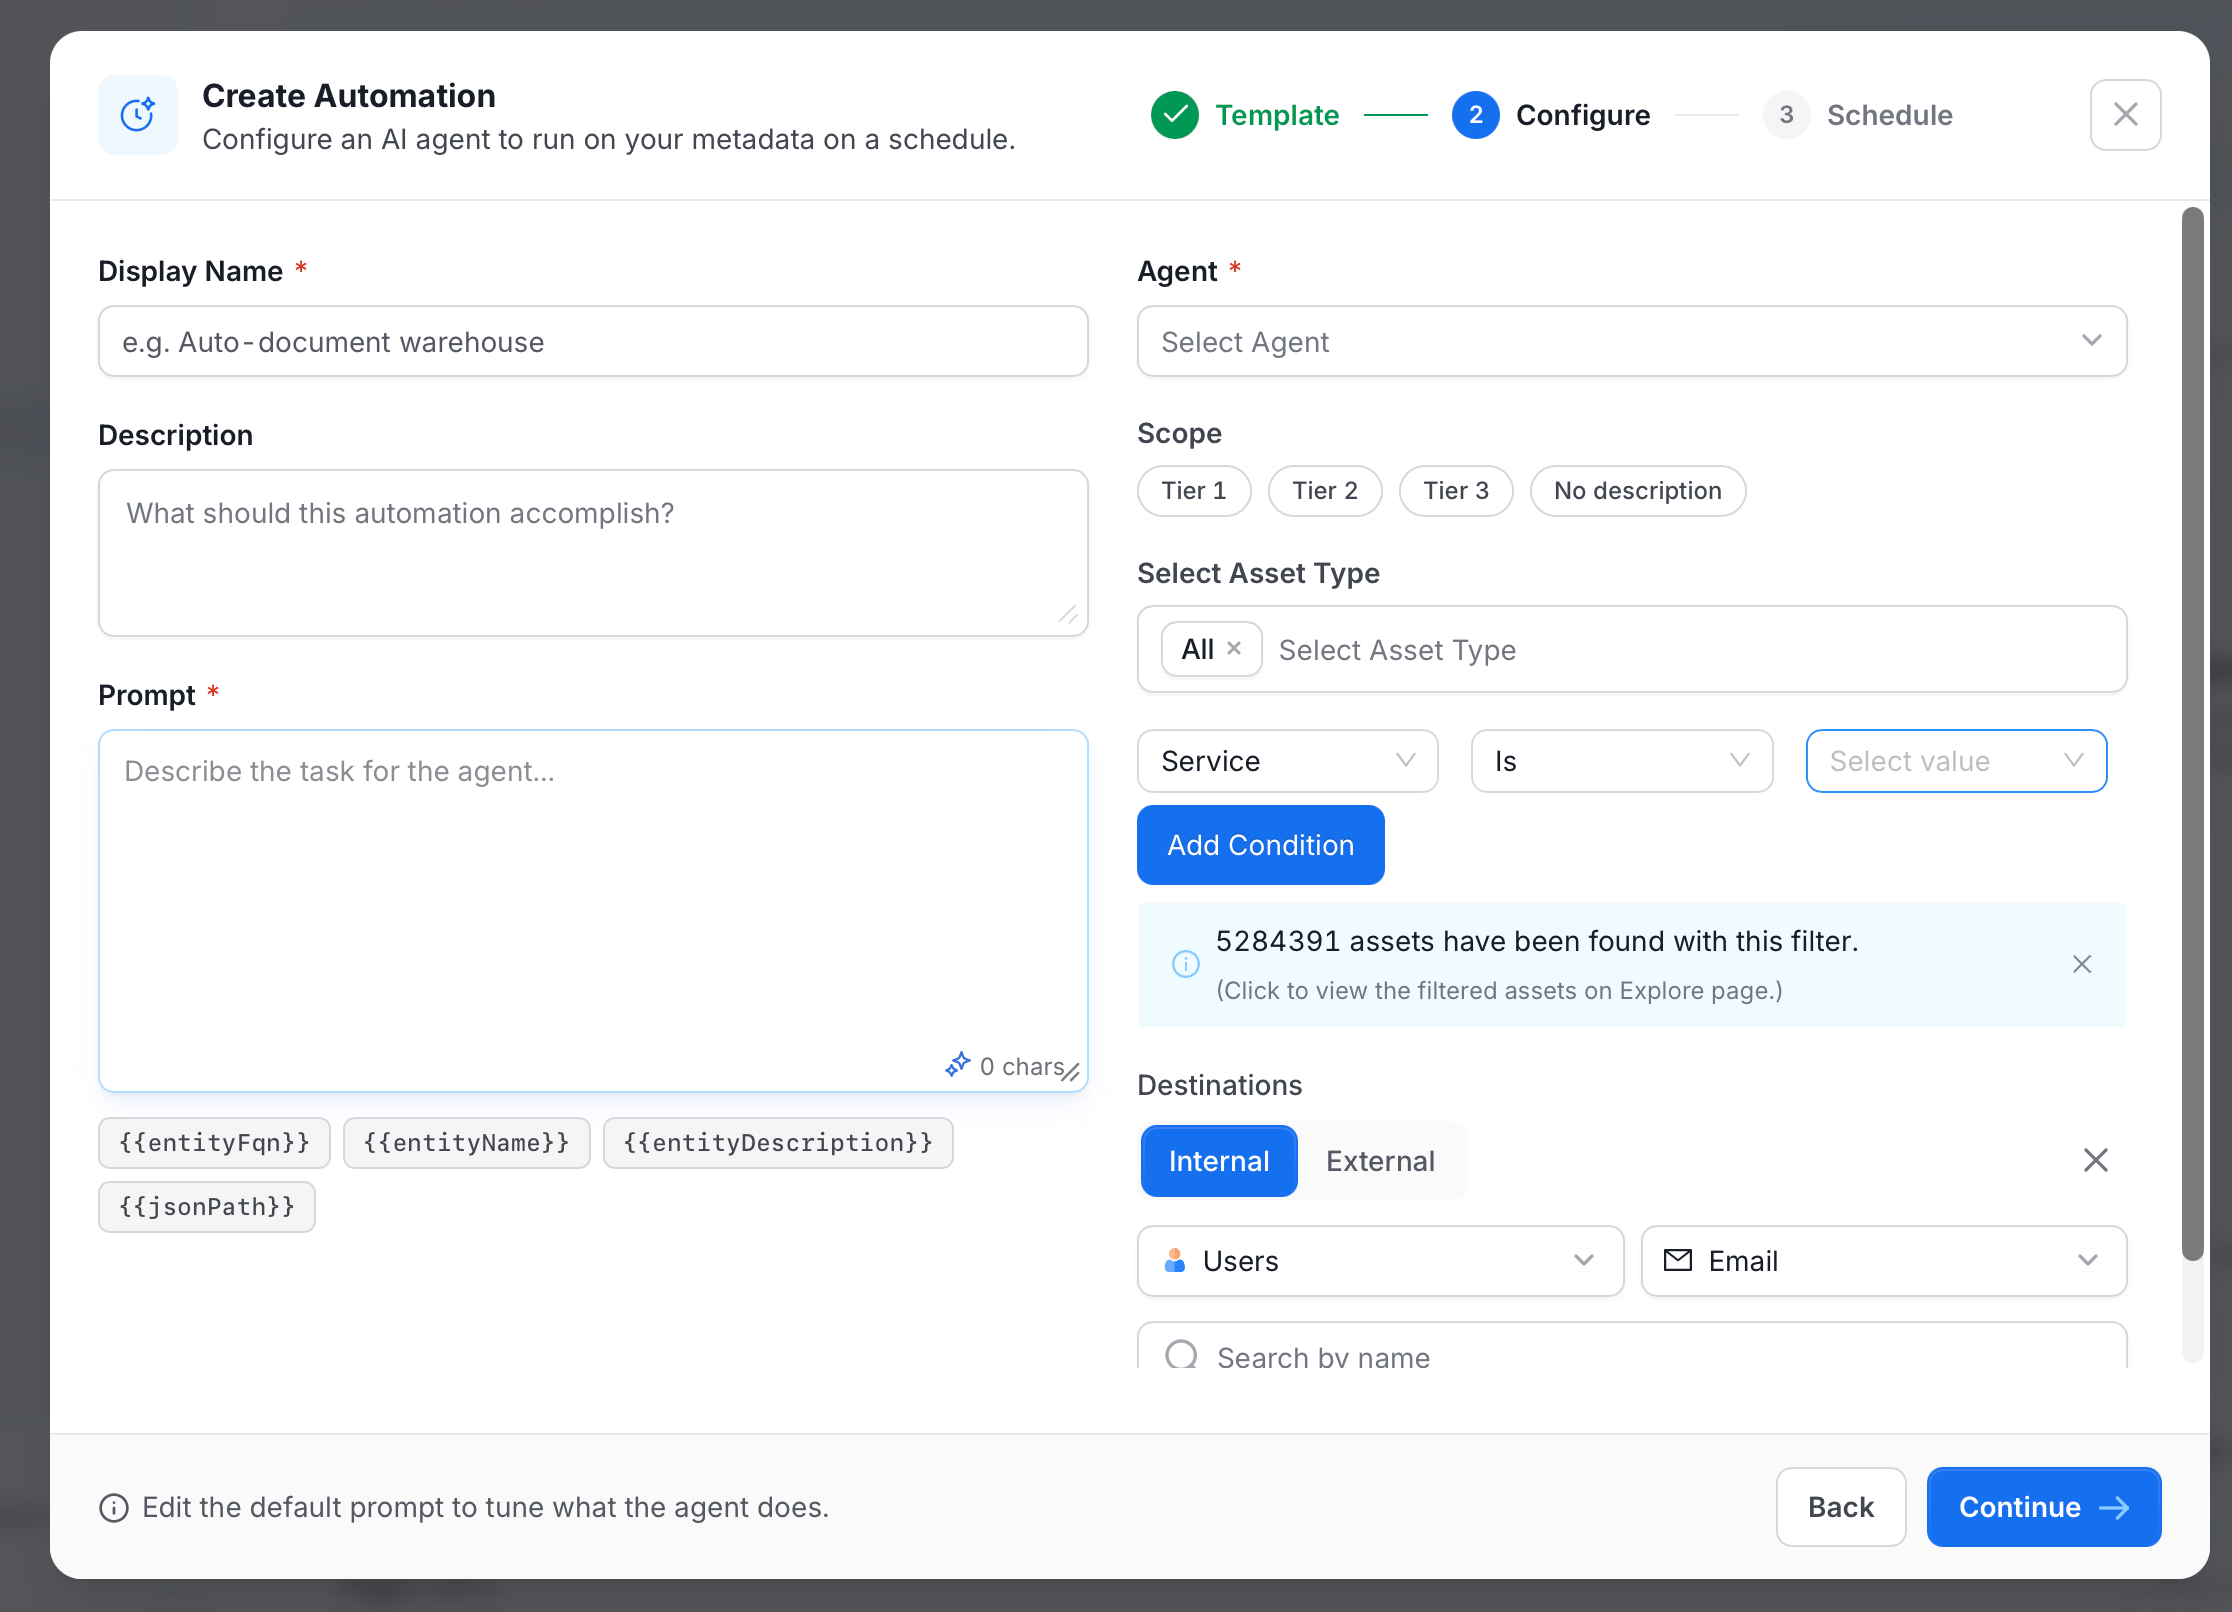The height and width of the screenshot is (1612, 2232).
Task: Click the Email envelope icon
Action: tap(1678, 1260)
